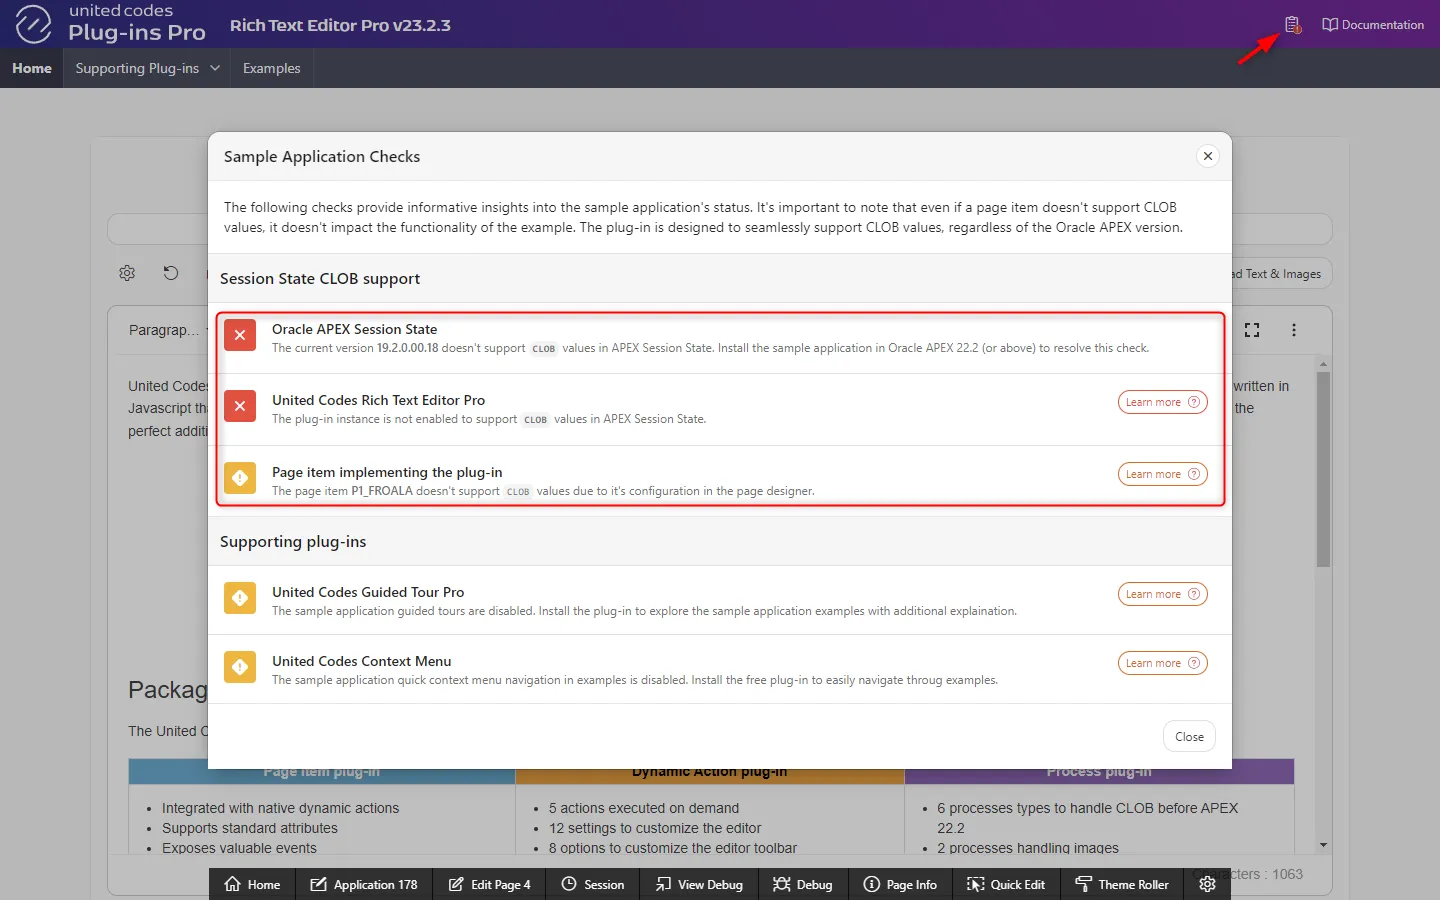Click the editor settings gear icon
Viewport: 1440px width, 900px height.
(127, 273)
